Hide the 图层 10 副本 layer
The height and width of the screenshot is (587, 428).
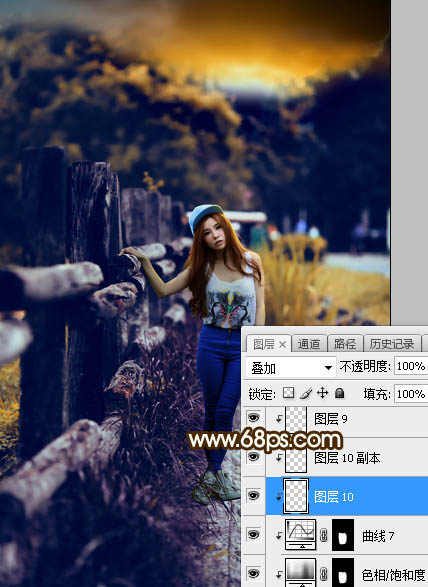click(x=254, y=457)
